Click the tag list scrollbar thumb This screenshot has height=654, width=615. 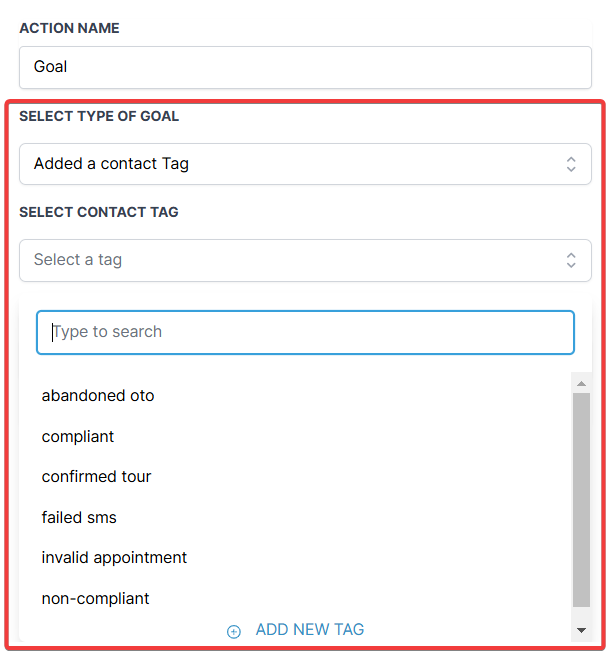(581, 500)
